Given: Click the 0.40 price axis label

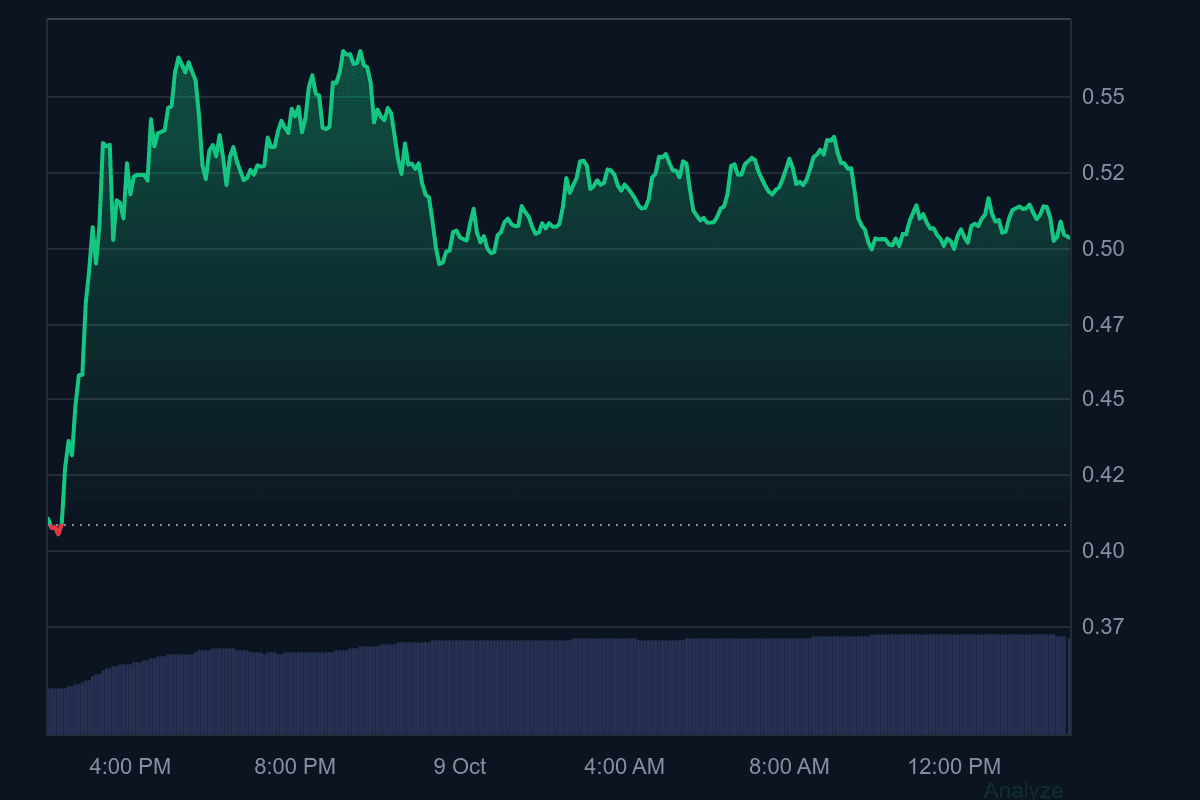Looking at the screenshot, I should pos(1103,551).
